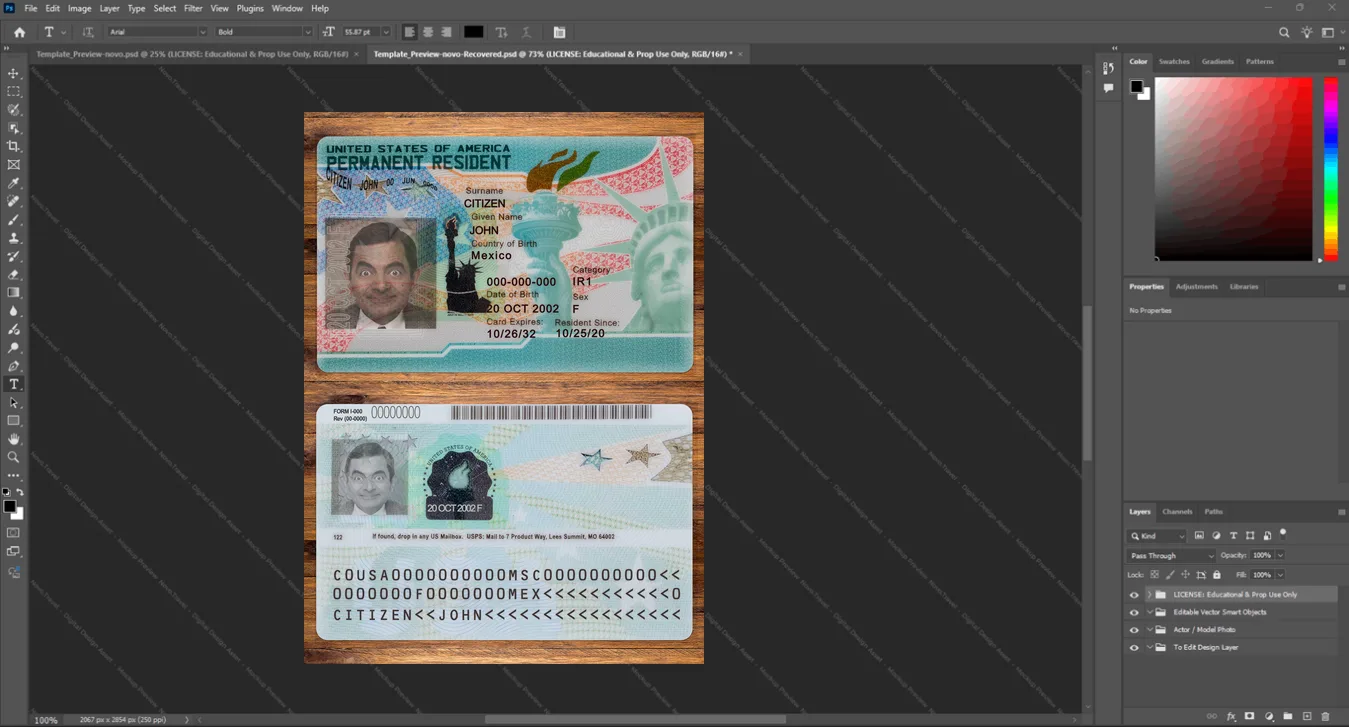Switch to the Swatches panel tab
The image size is (1349, 727).
(1174, 62)
